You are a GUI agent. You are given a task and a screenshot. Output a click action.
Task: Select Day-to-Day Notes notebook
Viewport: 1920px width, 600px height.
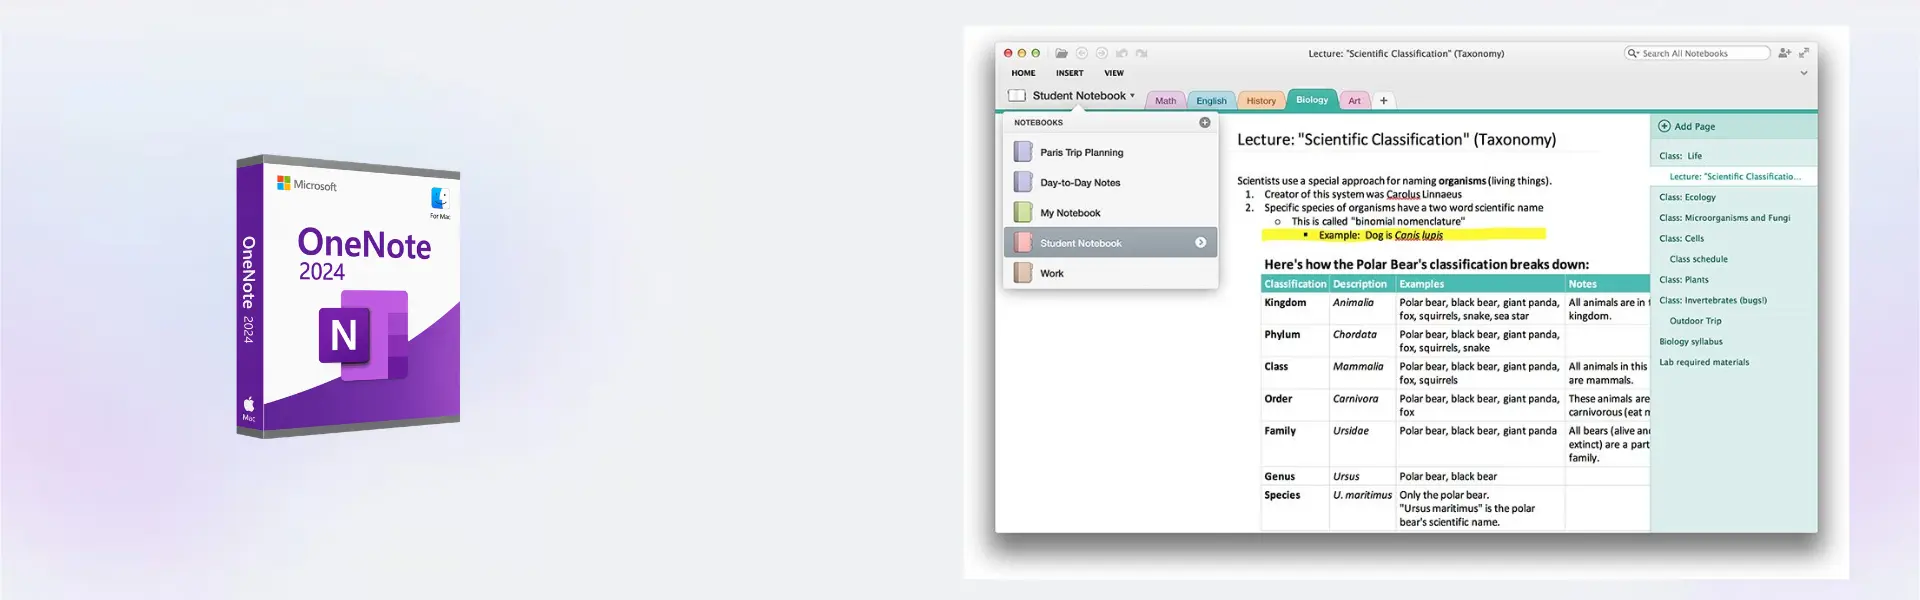1110,182
